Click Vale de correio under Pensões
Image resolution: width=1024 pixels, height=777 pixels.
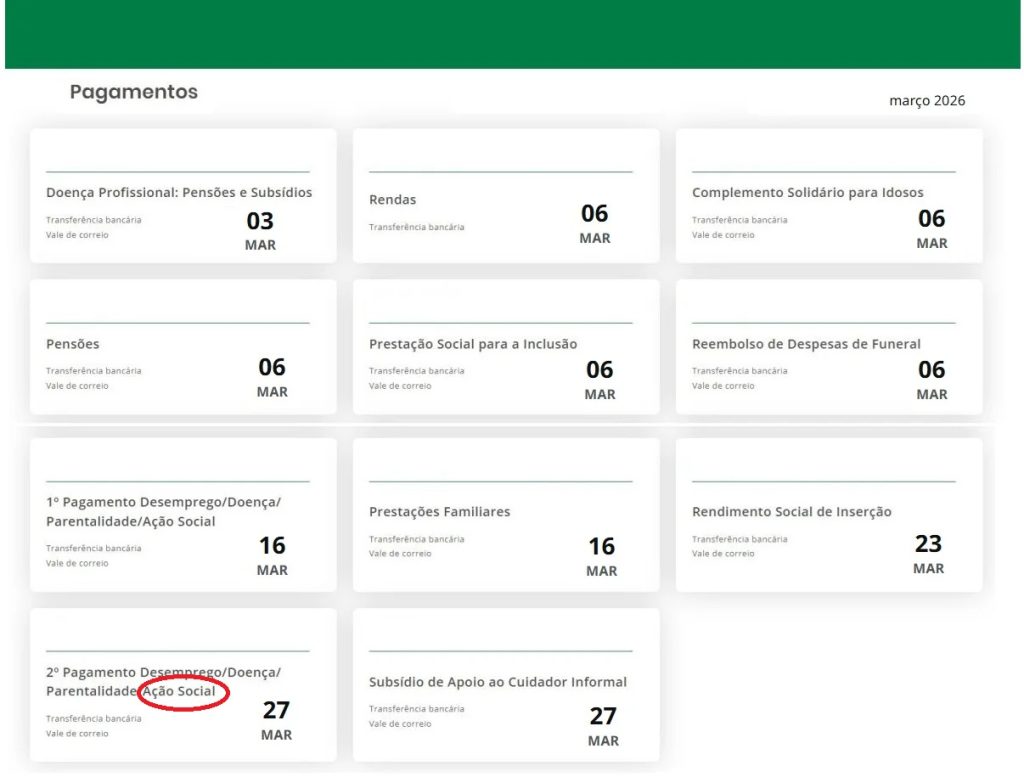[77, 386]
